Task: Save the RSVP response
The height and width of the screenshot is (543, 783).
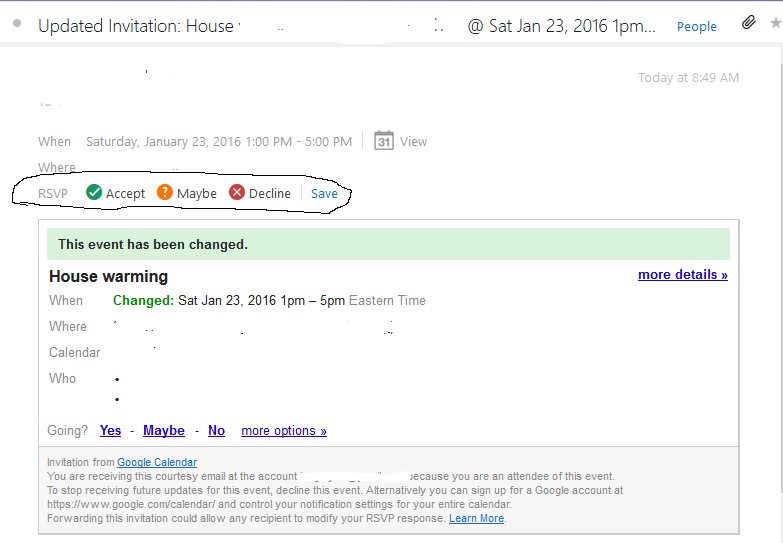Action: [324, 193]
